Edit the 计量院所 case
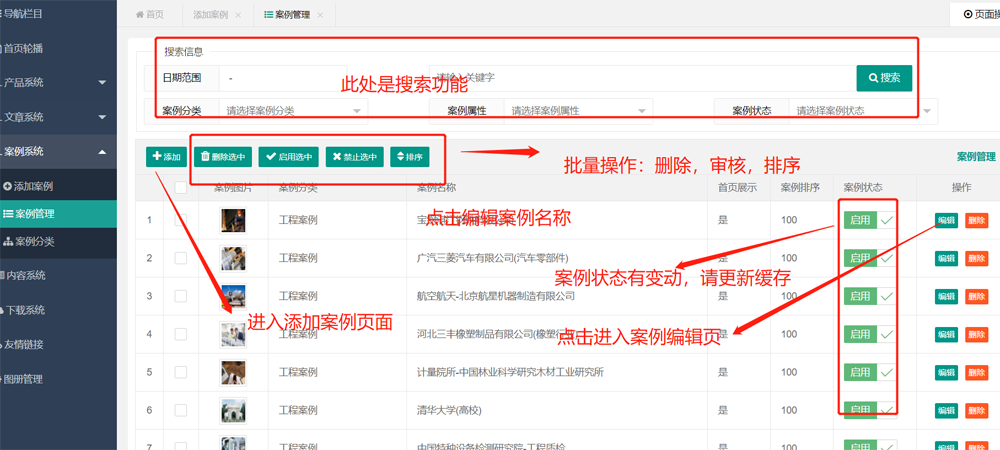The image size is (1000, 450). (946, 372)
